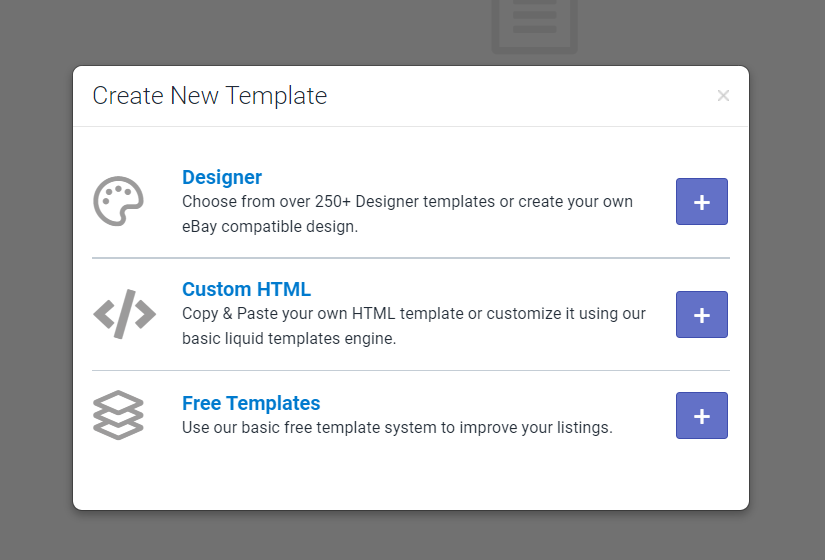
Task: Click the "Copy & Paste your own HTML" description
Action: (x=413, y=314)
